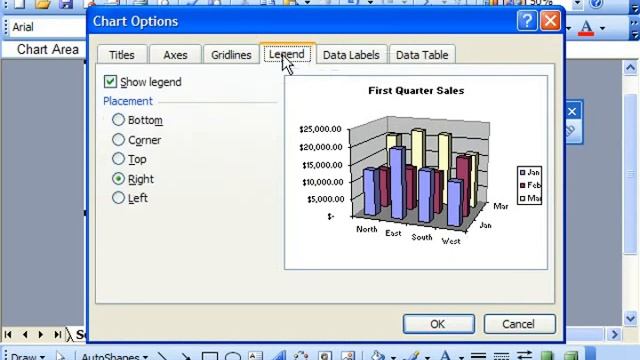Go to the next sheet tab
640x360 pixels.
(41, 335)
